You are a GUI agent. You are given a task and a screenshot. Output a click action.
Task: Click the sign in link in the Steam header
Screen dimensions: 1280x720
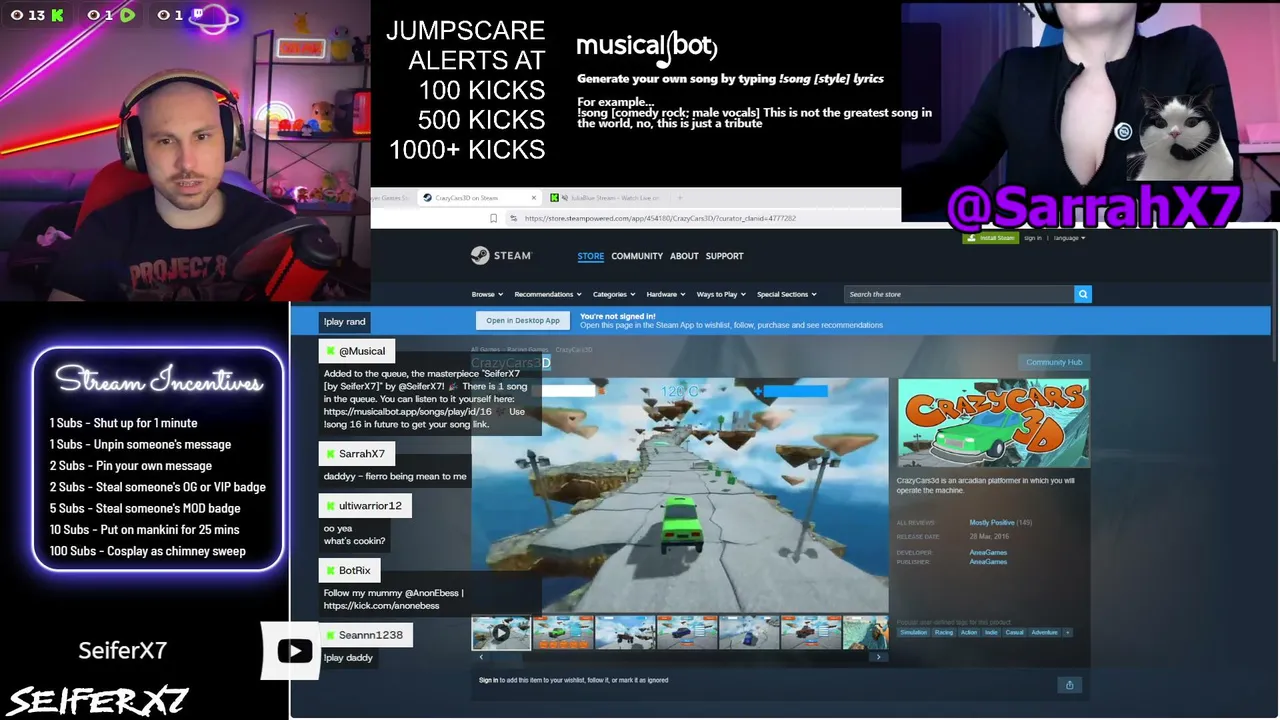pos(1033,238)
